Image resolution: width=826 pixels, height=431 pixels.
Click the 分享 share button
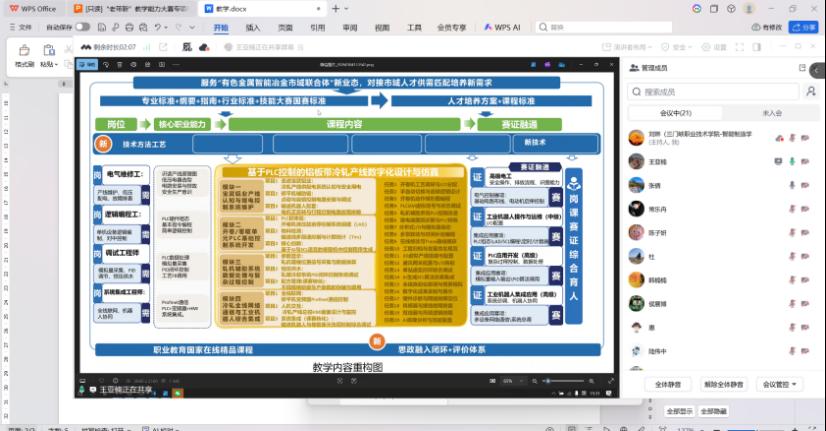click(803, 27)
